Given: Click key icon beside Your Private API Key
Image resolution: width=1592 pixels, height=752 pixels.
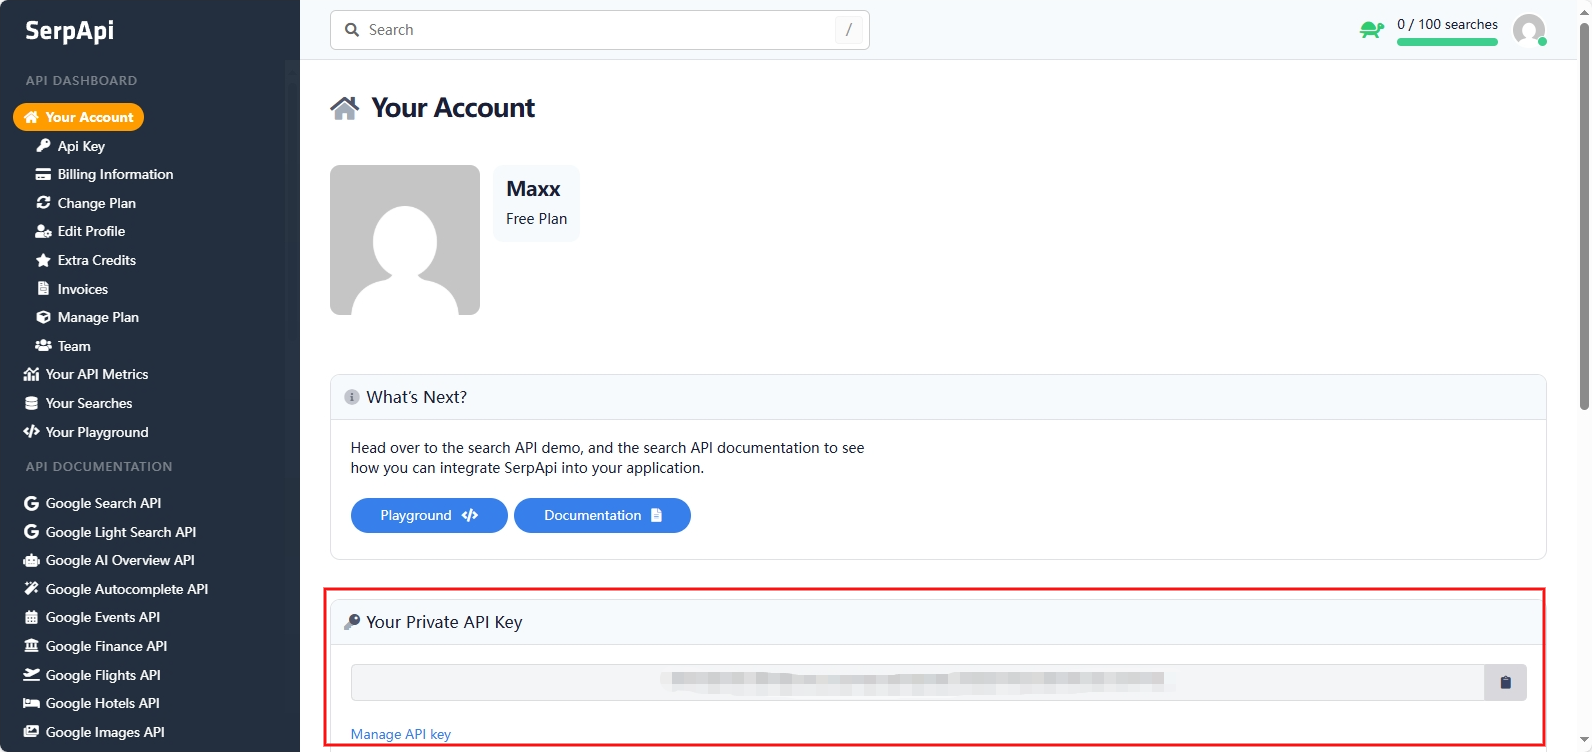Looking at the screenshot, I should tap(352, 622).
